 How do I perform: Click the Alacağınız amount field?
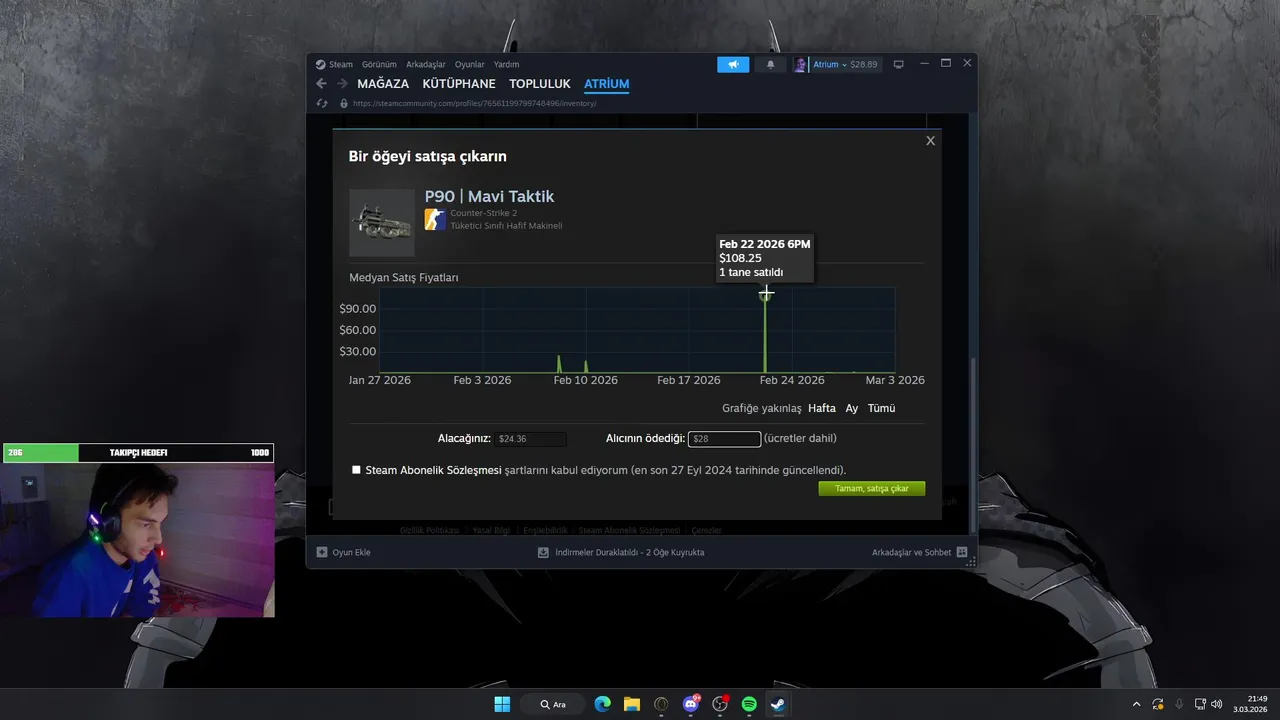(x=531, y=439)
